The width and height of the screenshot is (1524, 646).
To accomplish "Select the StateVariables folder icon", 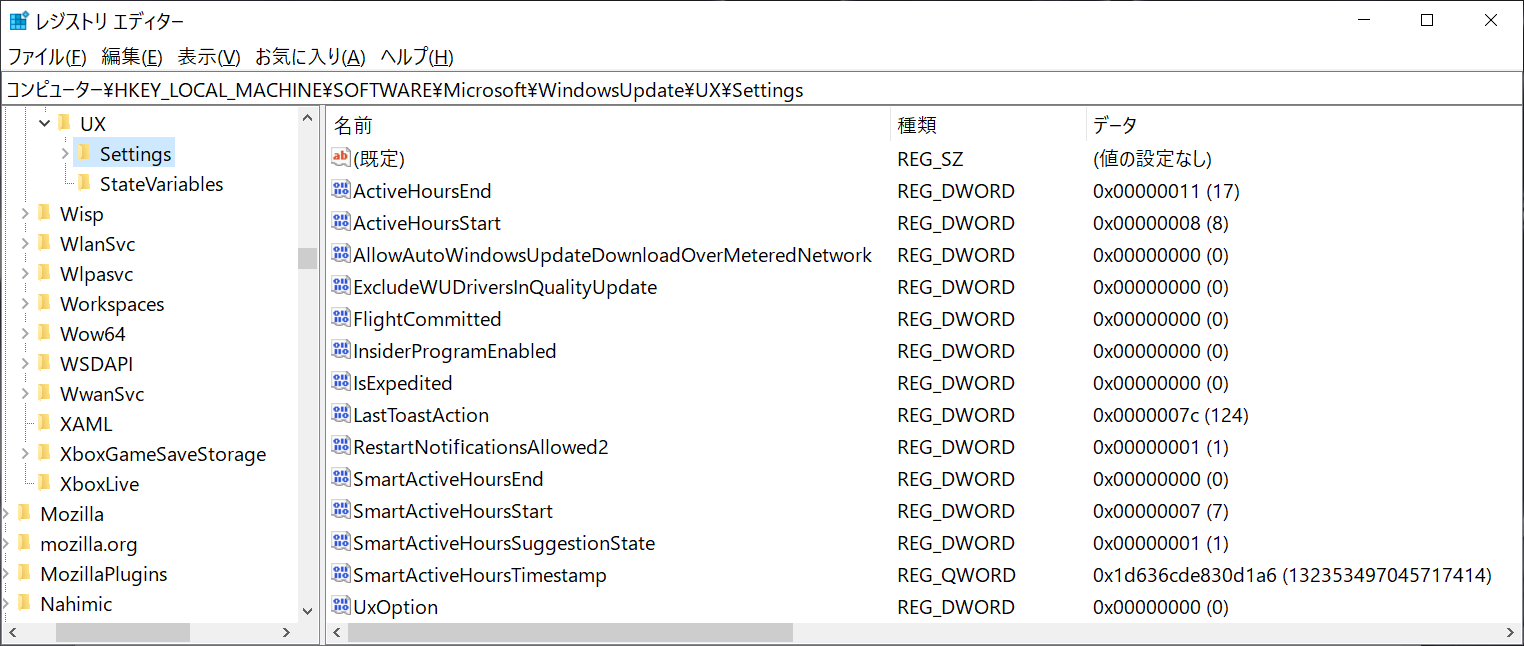I will 85,183.
